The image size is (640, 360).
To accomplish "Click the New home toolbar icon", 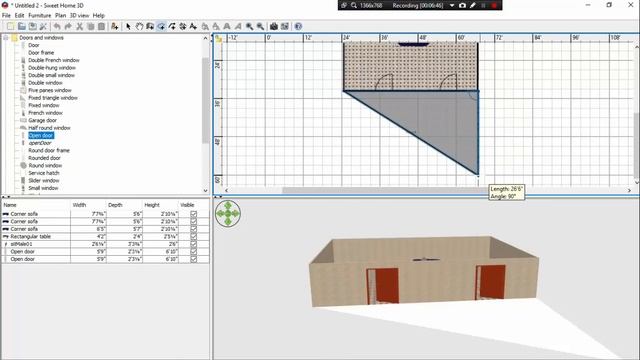I will tap(11, 26).
